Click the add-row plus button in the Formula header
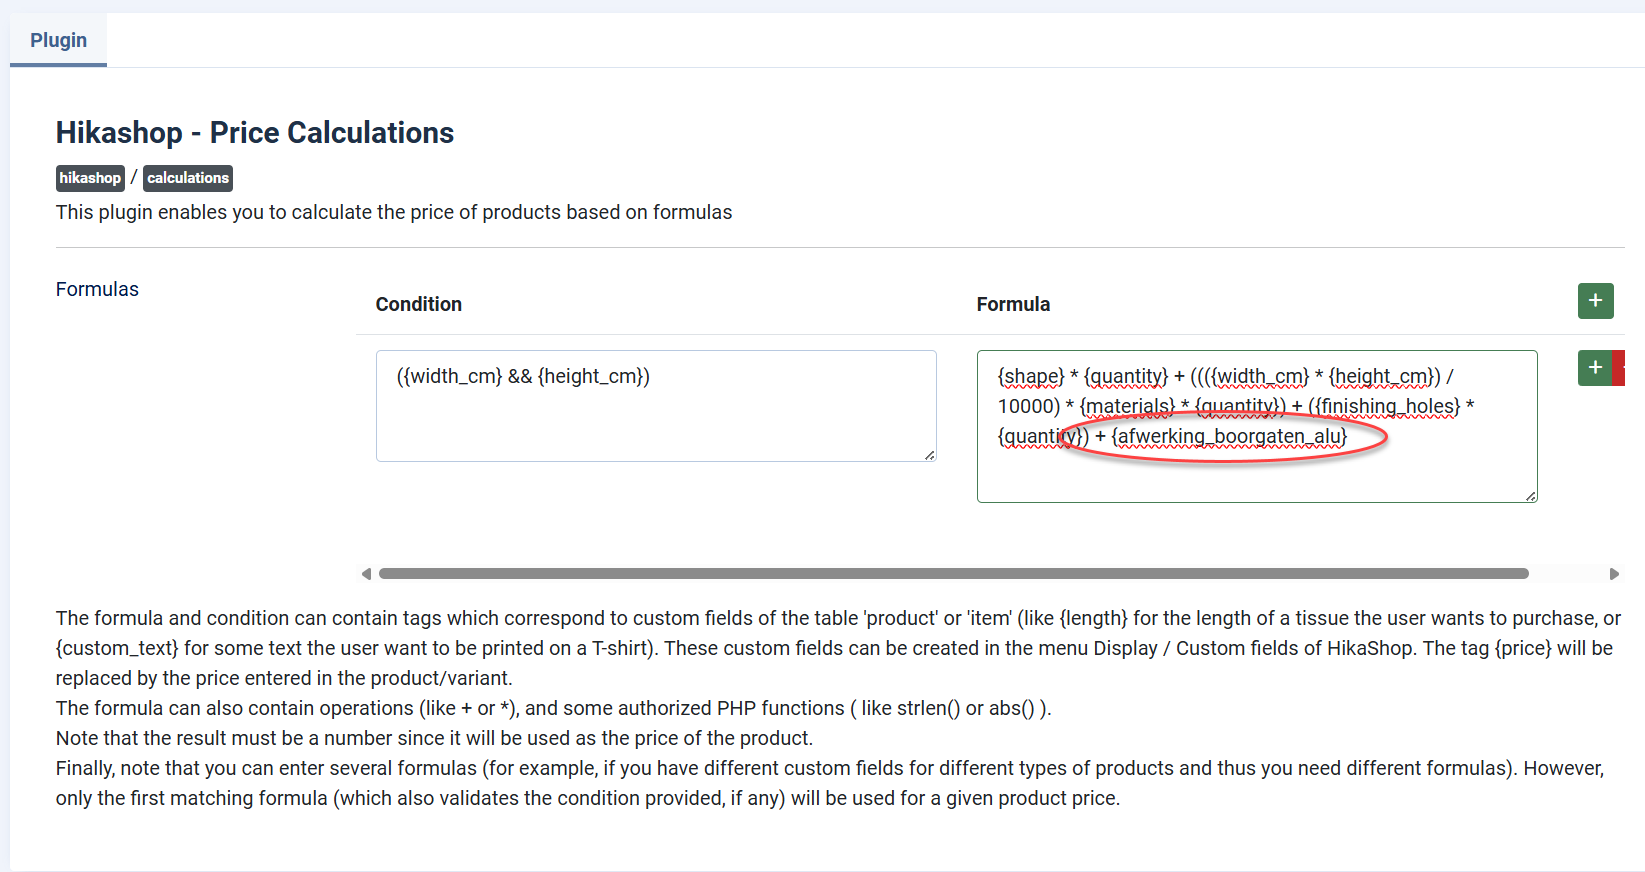Viewport: 1645px width, 872px height. (x=1595, y=301)
